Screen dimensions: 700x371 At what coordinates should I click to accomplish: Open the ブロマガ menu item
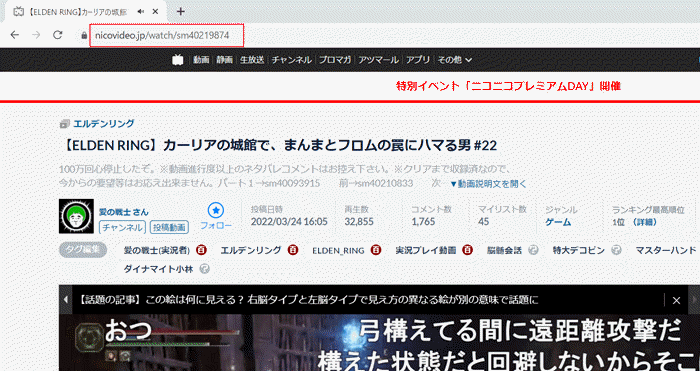pos(335,60)
